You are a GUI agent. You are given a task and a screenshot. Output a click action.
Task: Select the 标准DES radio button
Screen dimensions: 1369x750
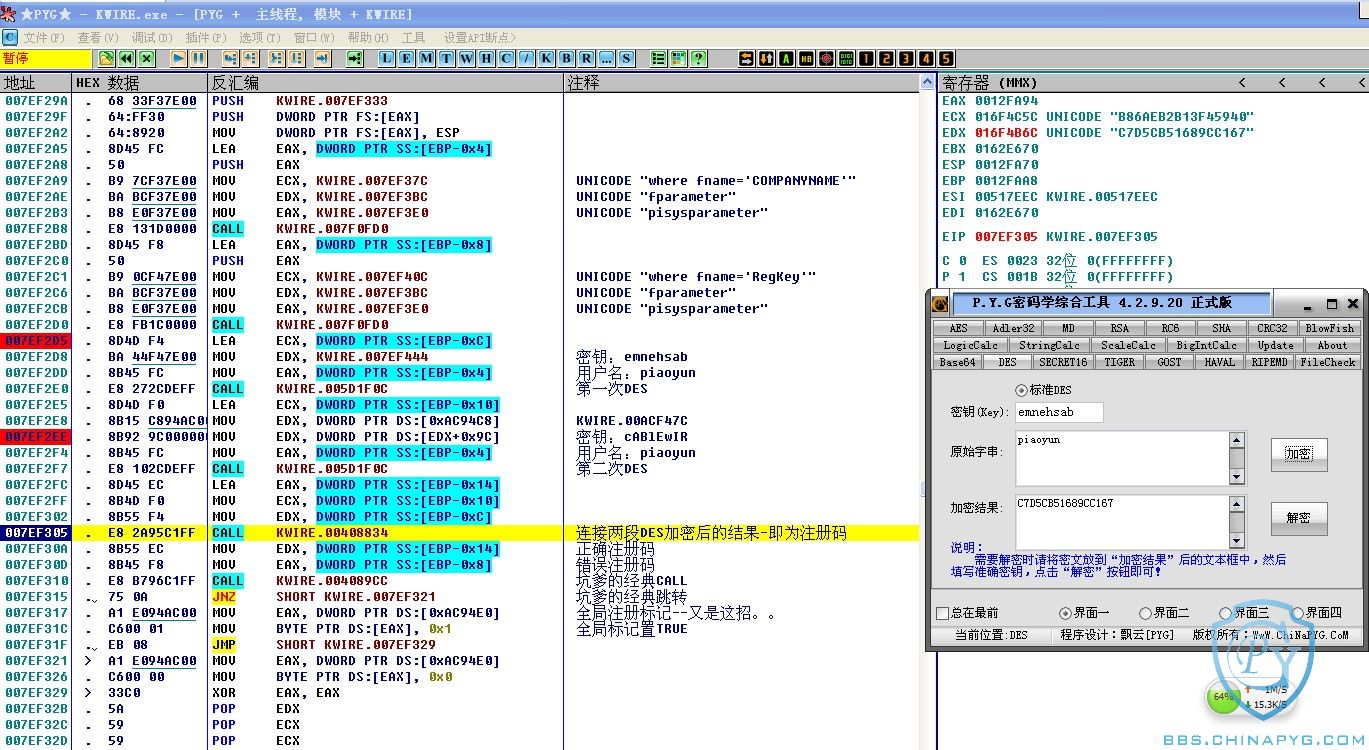coord(1021,390)
